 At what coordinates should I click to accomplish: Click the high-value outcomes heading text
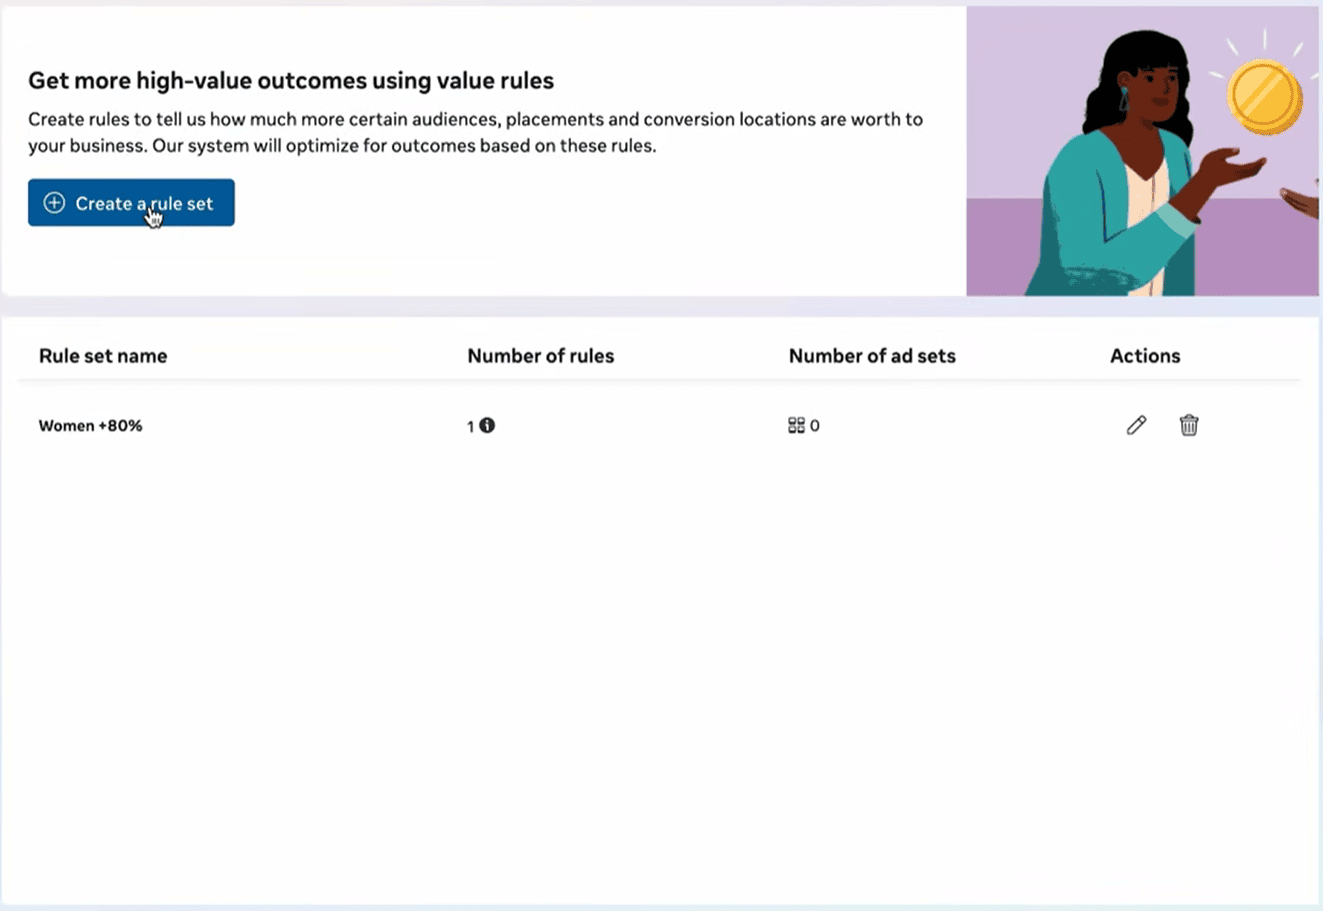click(291, 81)
